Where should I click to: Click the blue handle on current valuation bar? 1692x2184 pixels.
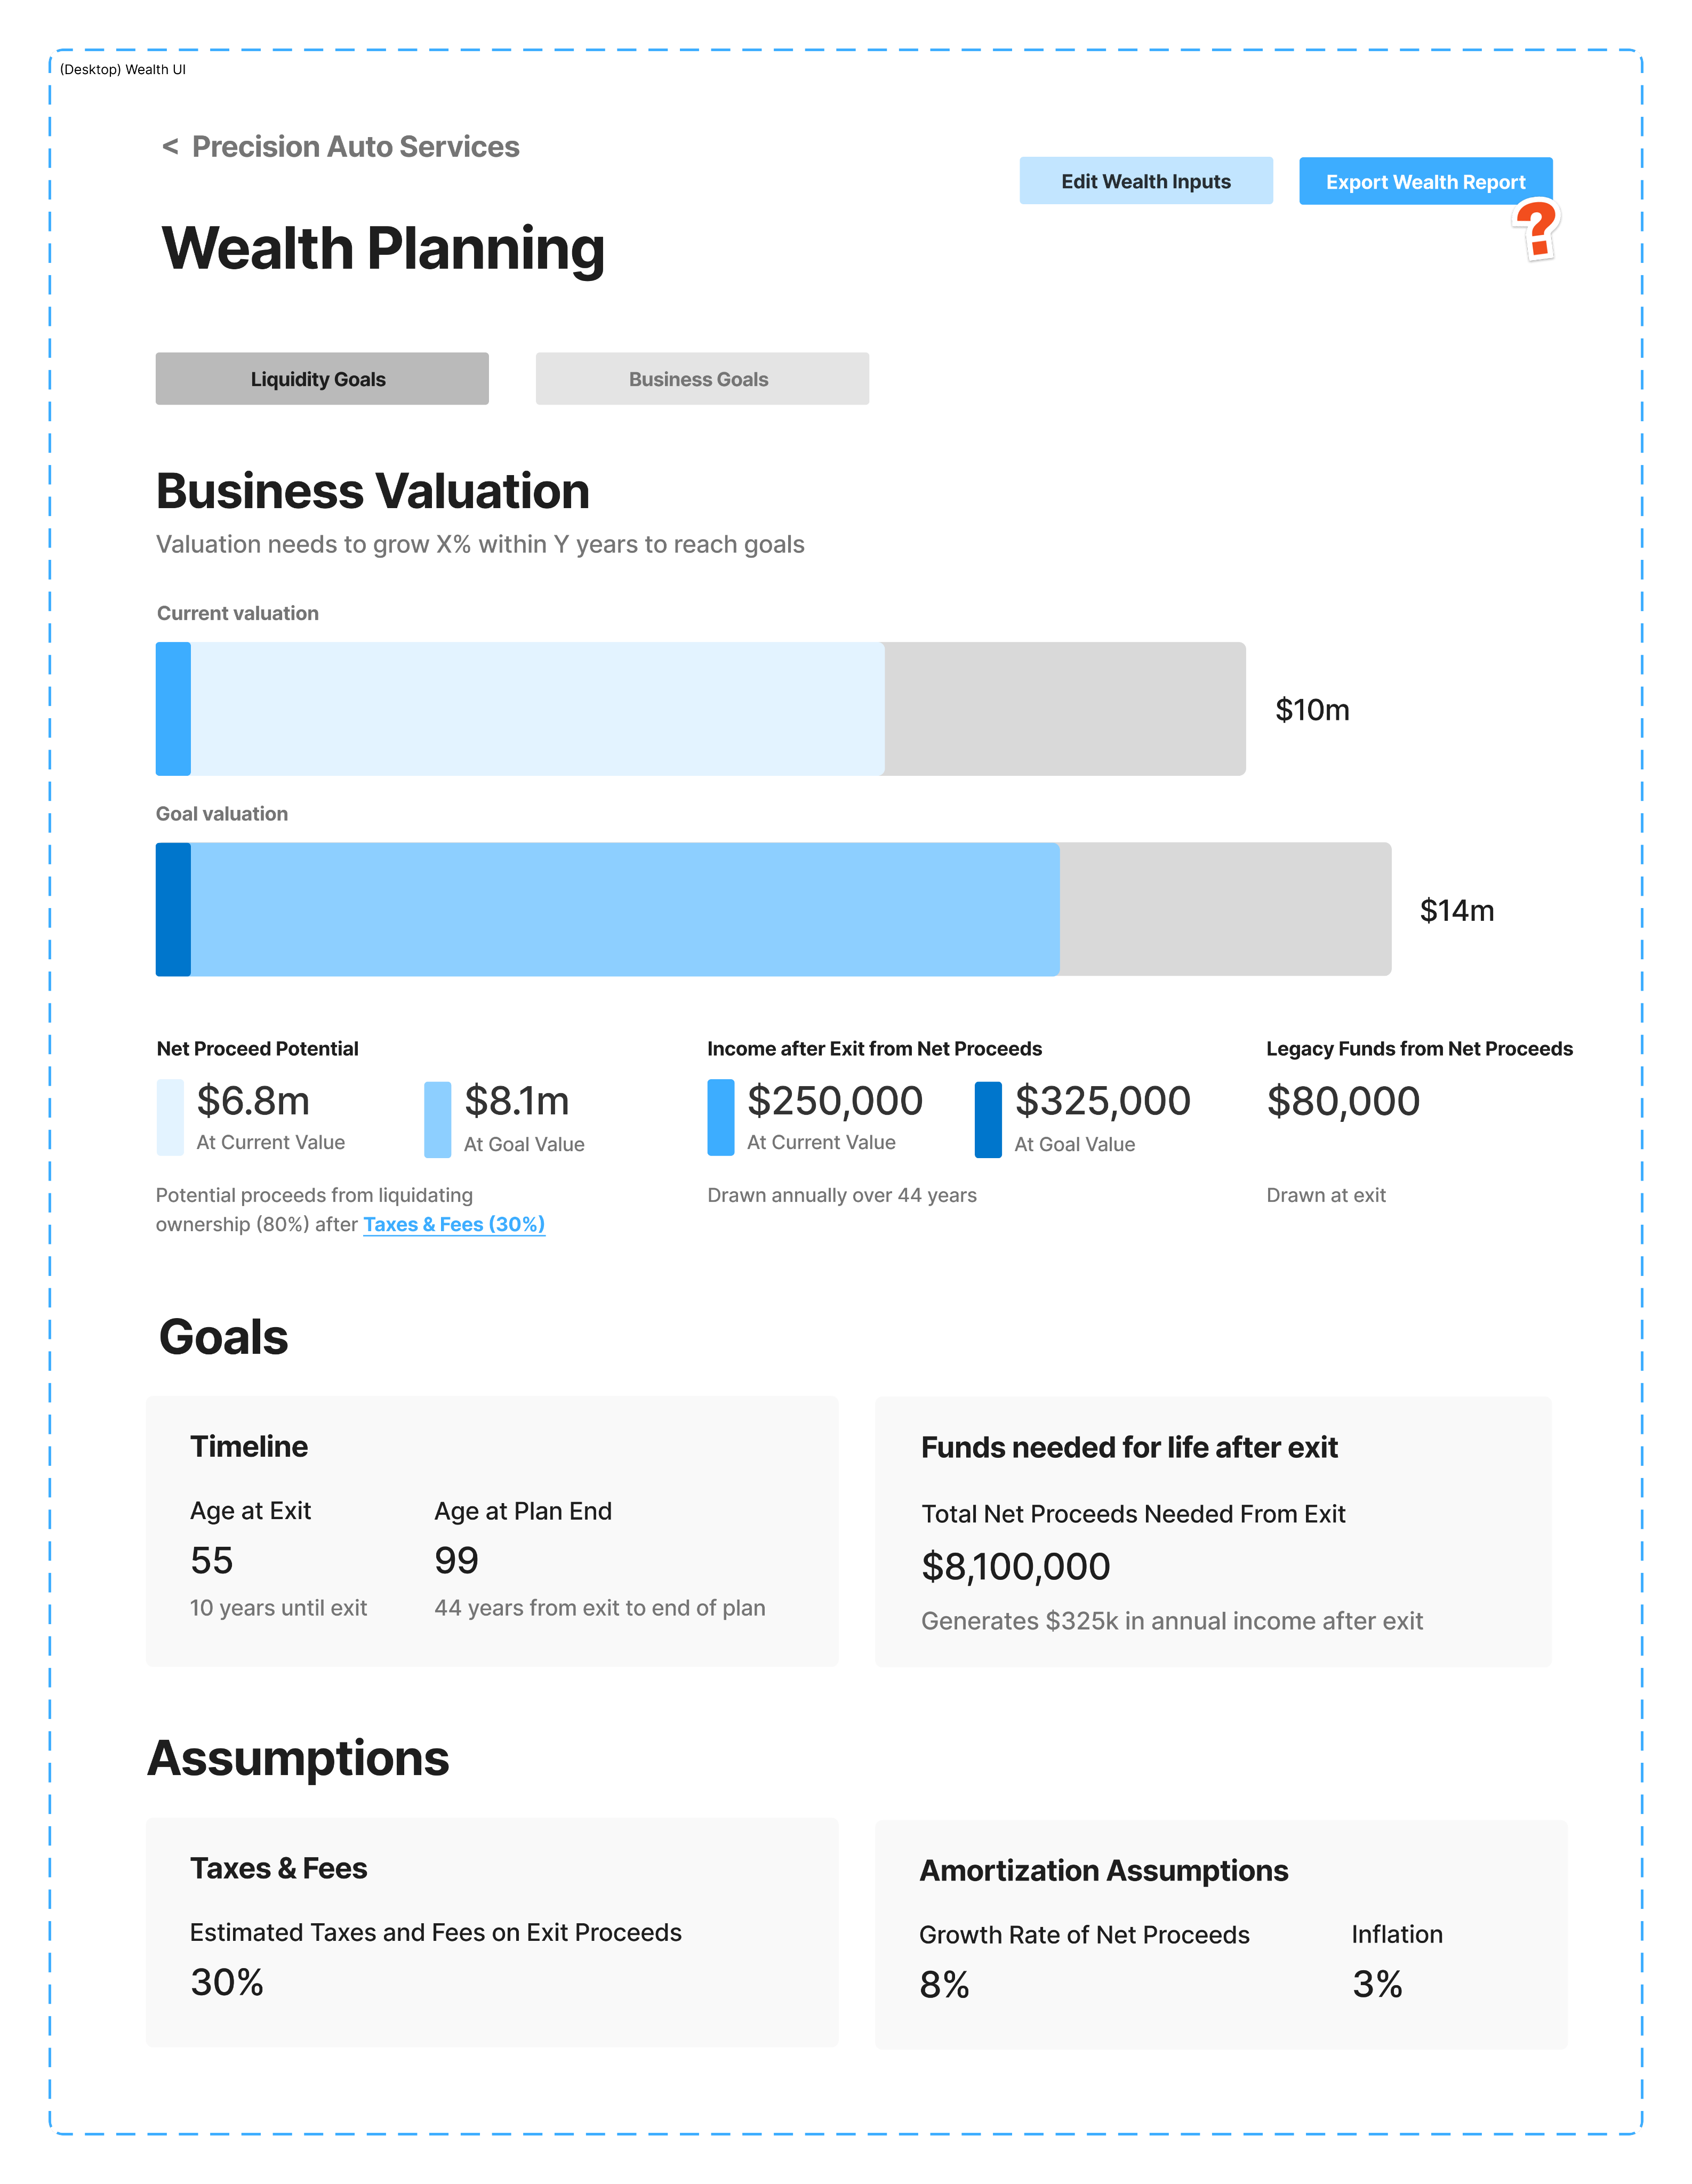173,709
